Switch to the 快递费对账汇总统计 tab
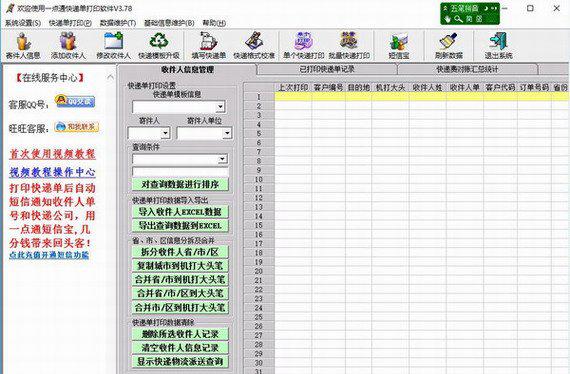 467,69
